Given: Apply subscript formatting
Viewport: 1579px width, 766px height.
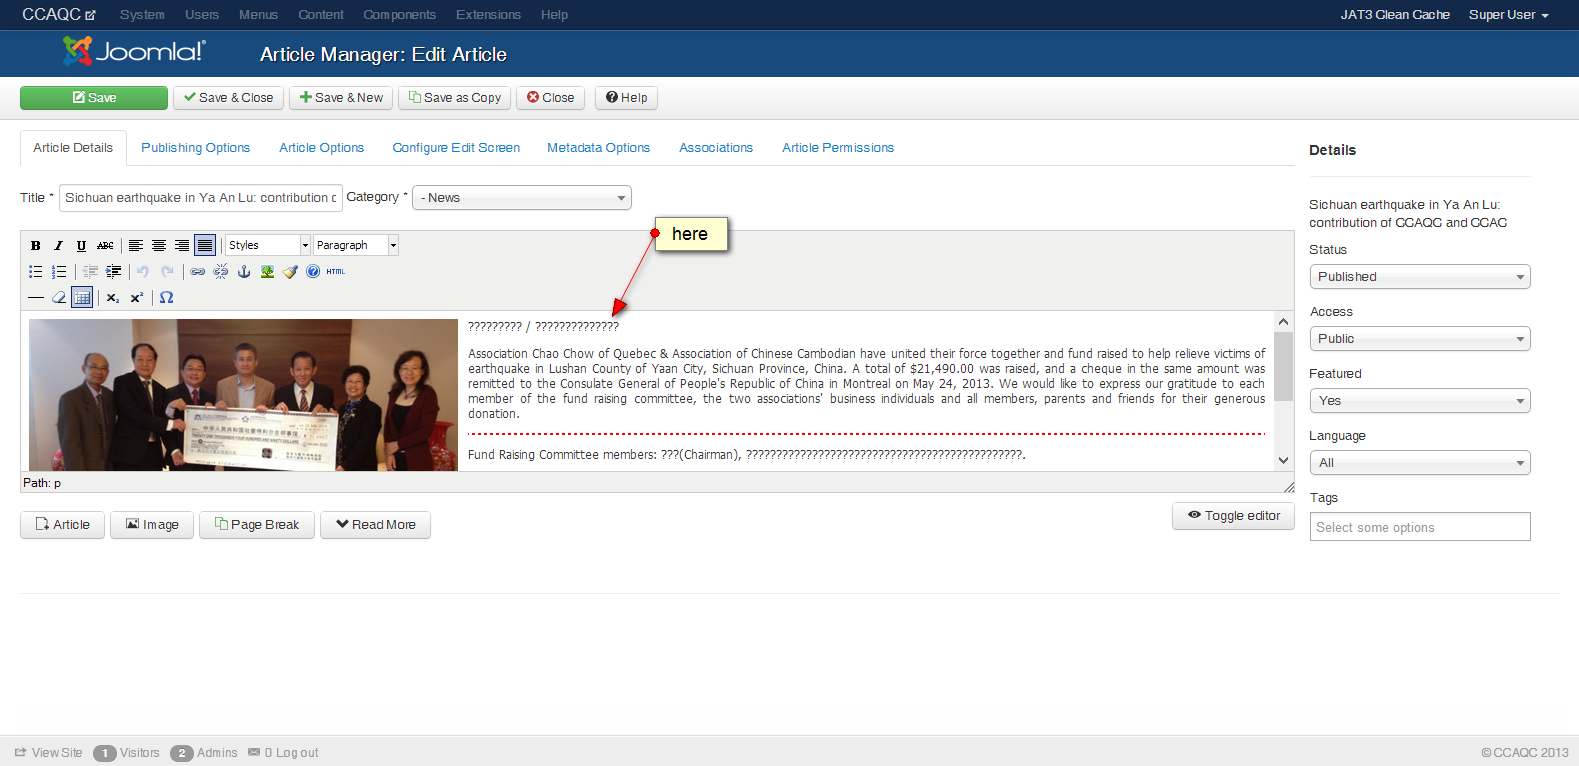Looking at the screenshot, I should click(113, 297).
